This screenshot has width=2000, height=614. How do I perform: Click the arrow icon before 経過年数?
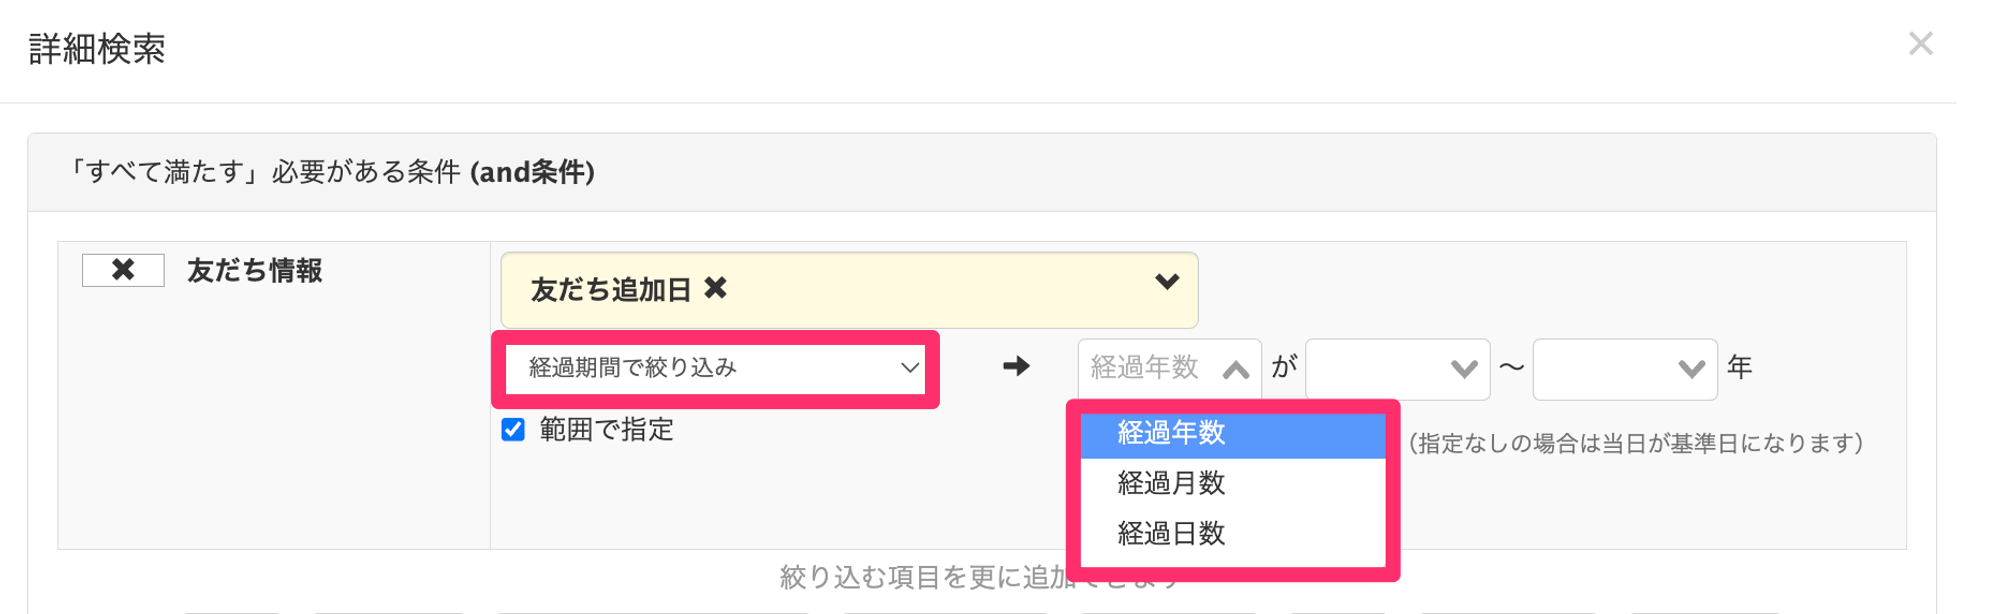1015,368
